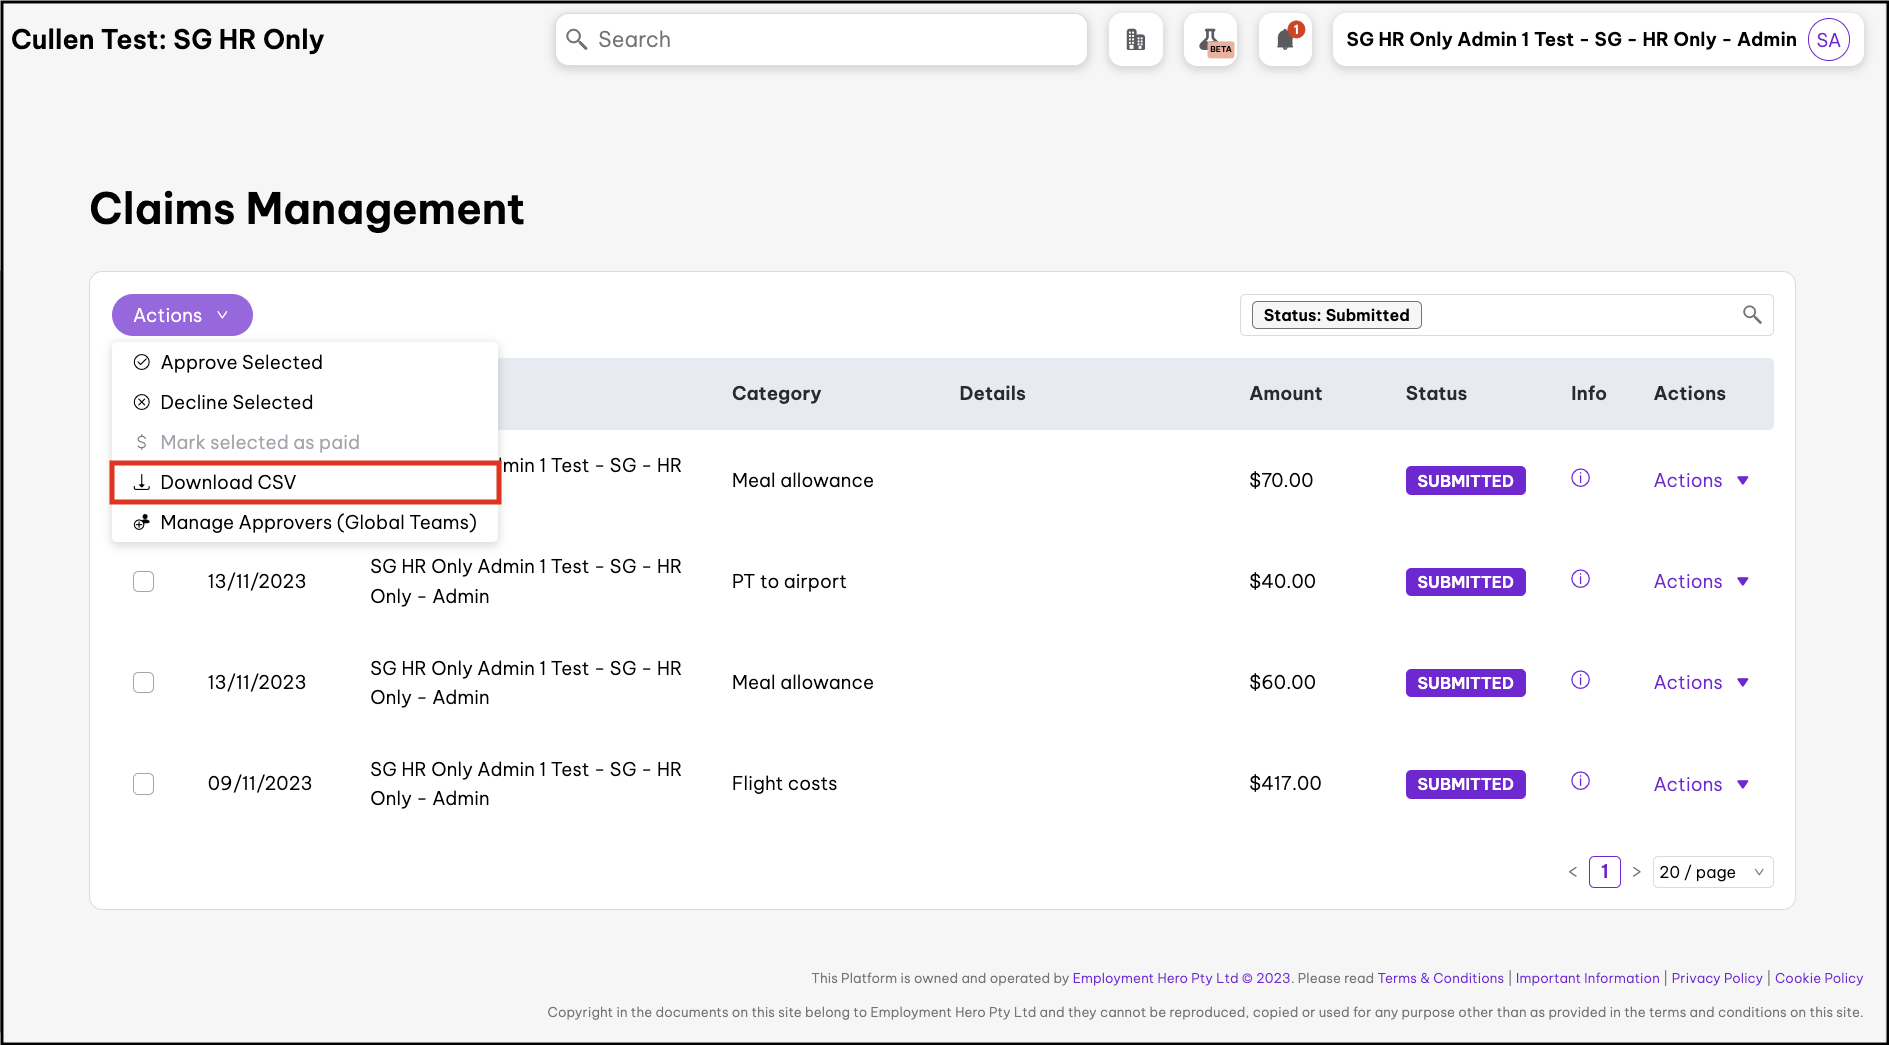Expand row Actions for the $40.00 claim

[x=1700, y=582]
